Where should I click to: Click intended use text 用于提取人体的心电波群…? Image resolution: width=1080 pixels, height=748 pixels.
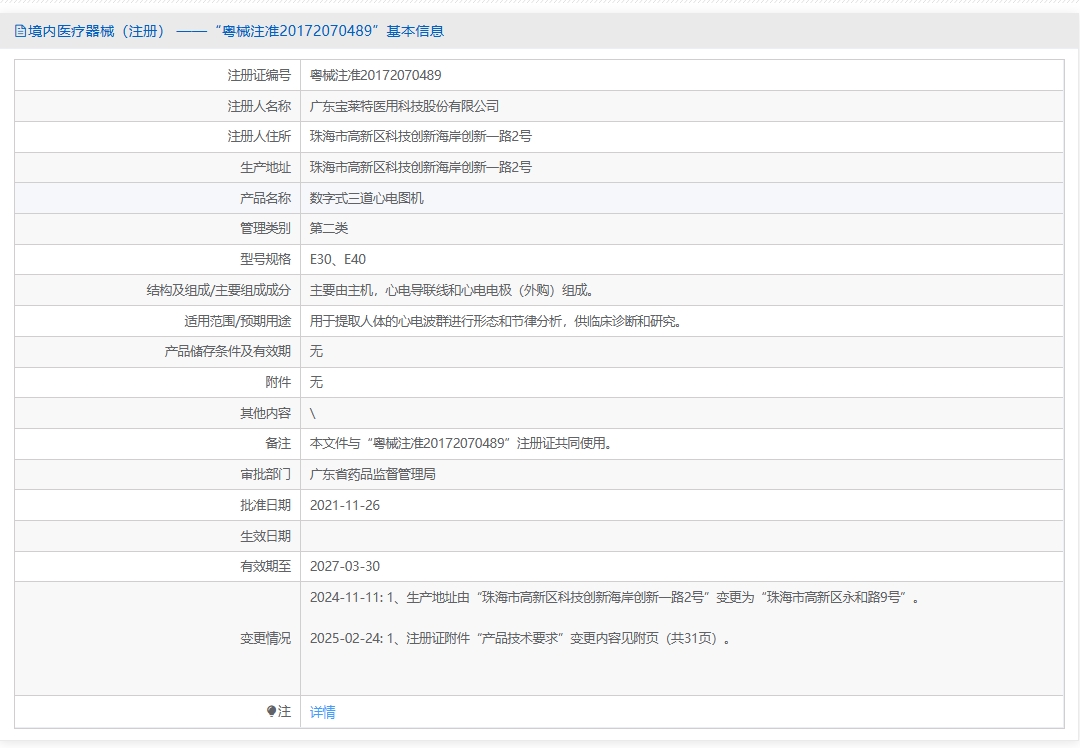point(496,321)
